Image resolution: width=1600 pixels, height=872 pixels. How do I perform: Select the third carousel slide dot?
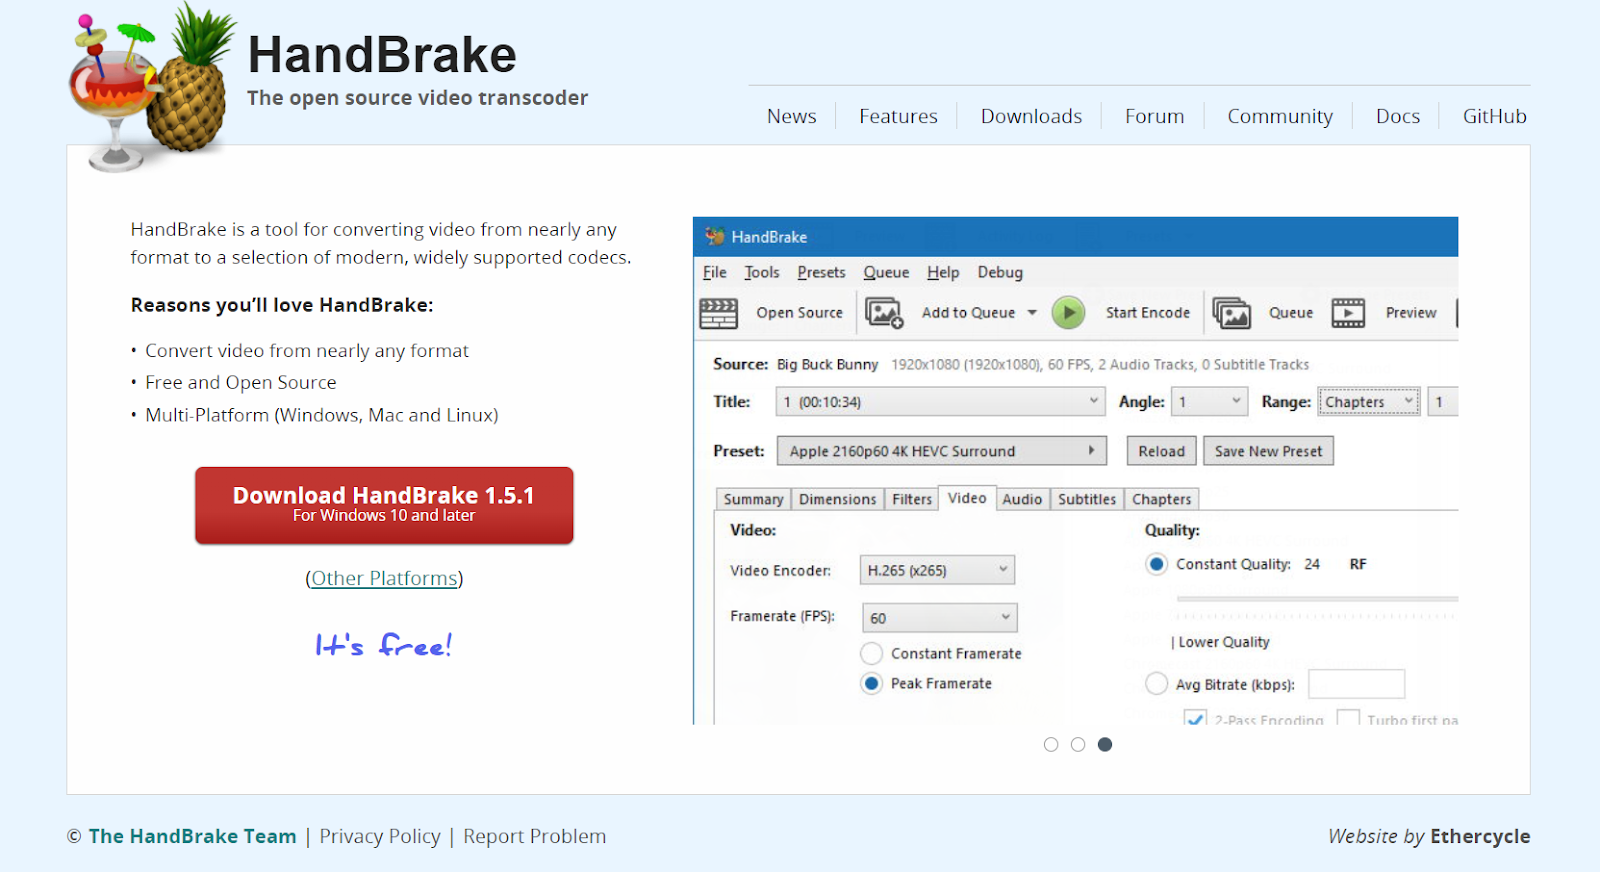pos(1104,744)
